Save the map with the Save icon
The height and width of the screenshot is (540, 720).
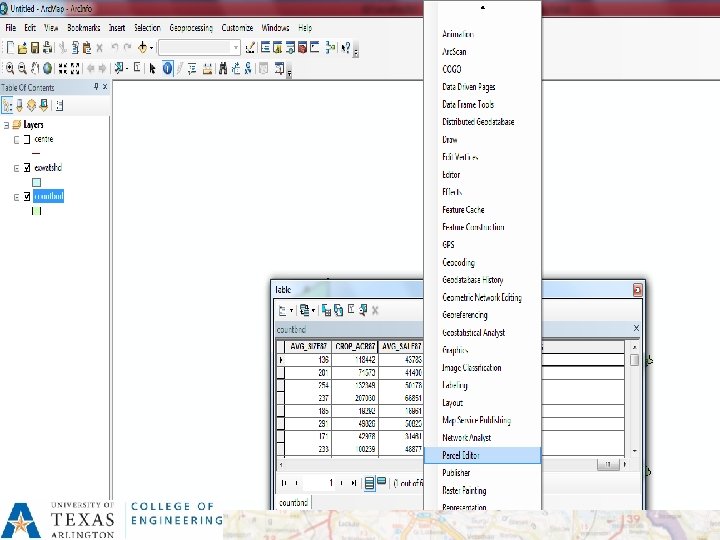tap(35, 47)
